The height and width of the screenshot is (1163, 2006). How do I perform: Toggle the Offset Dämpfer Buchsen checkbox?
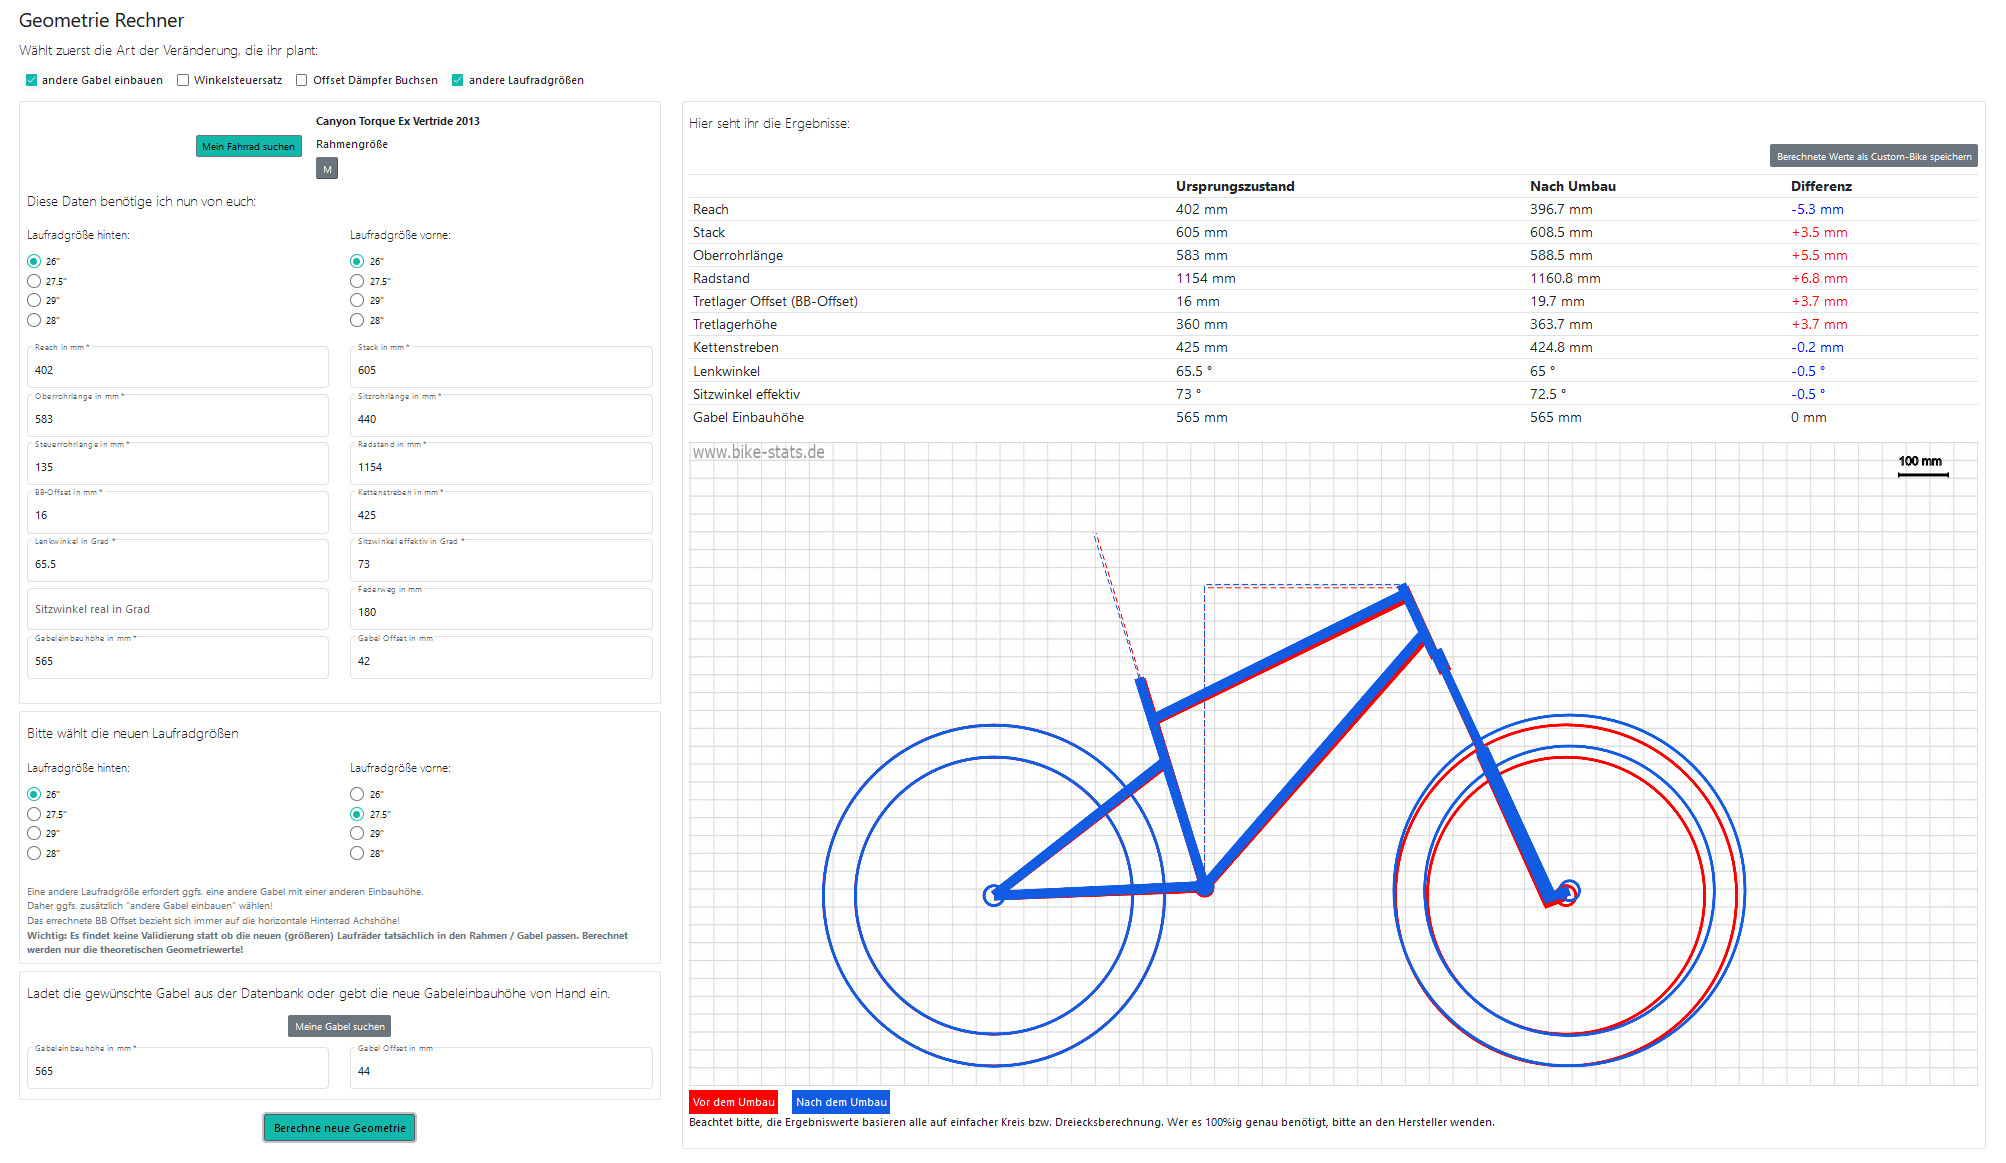pos(302,80)
